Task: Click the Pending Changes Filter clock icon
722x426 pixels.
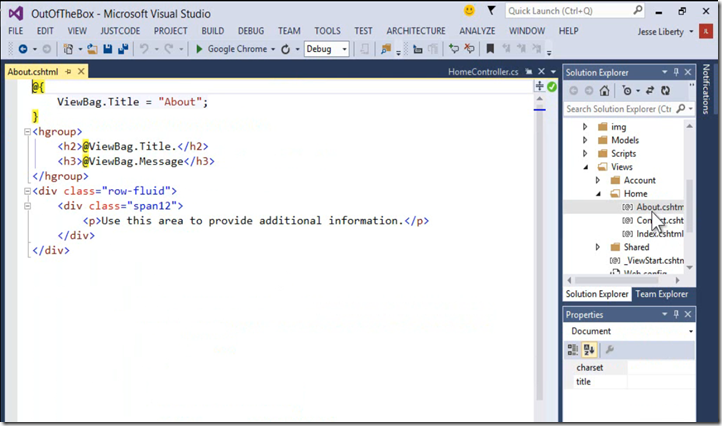Action: [x=627, y=91]
